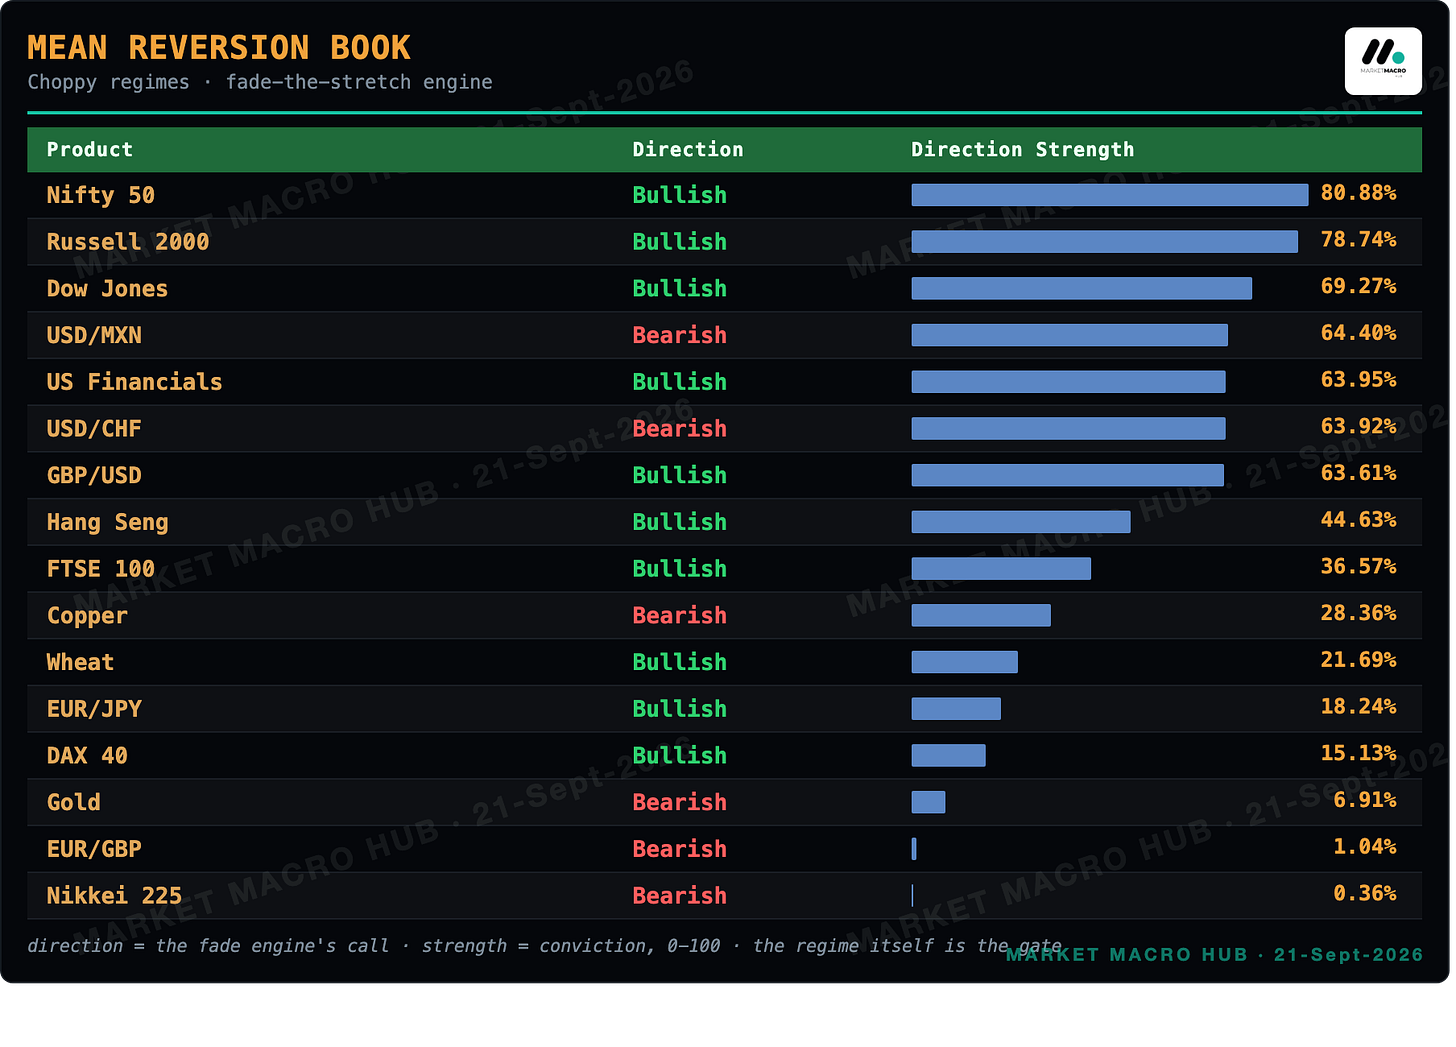Viewport: 1456px width, 1047px height.
Task: Click Bearish direction in USD/CHF row
Action: [680, 429]
